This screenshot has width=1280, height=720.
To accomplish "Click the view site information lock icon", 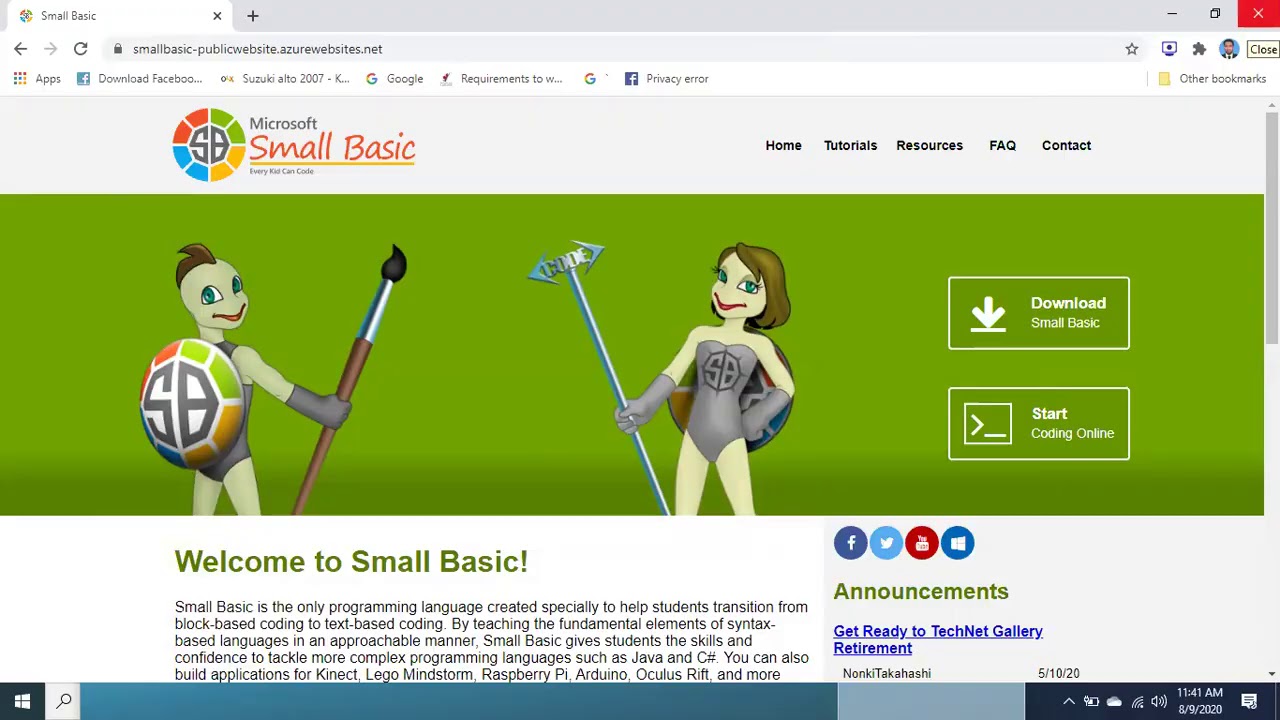I will pos(117,49).
